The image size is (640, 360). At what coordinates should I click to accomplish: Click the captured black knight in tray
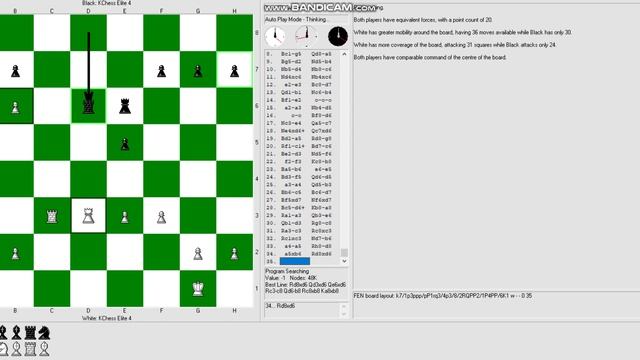(44, 333)
